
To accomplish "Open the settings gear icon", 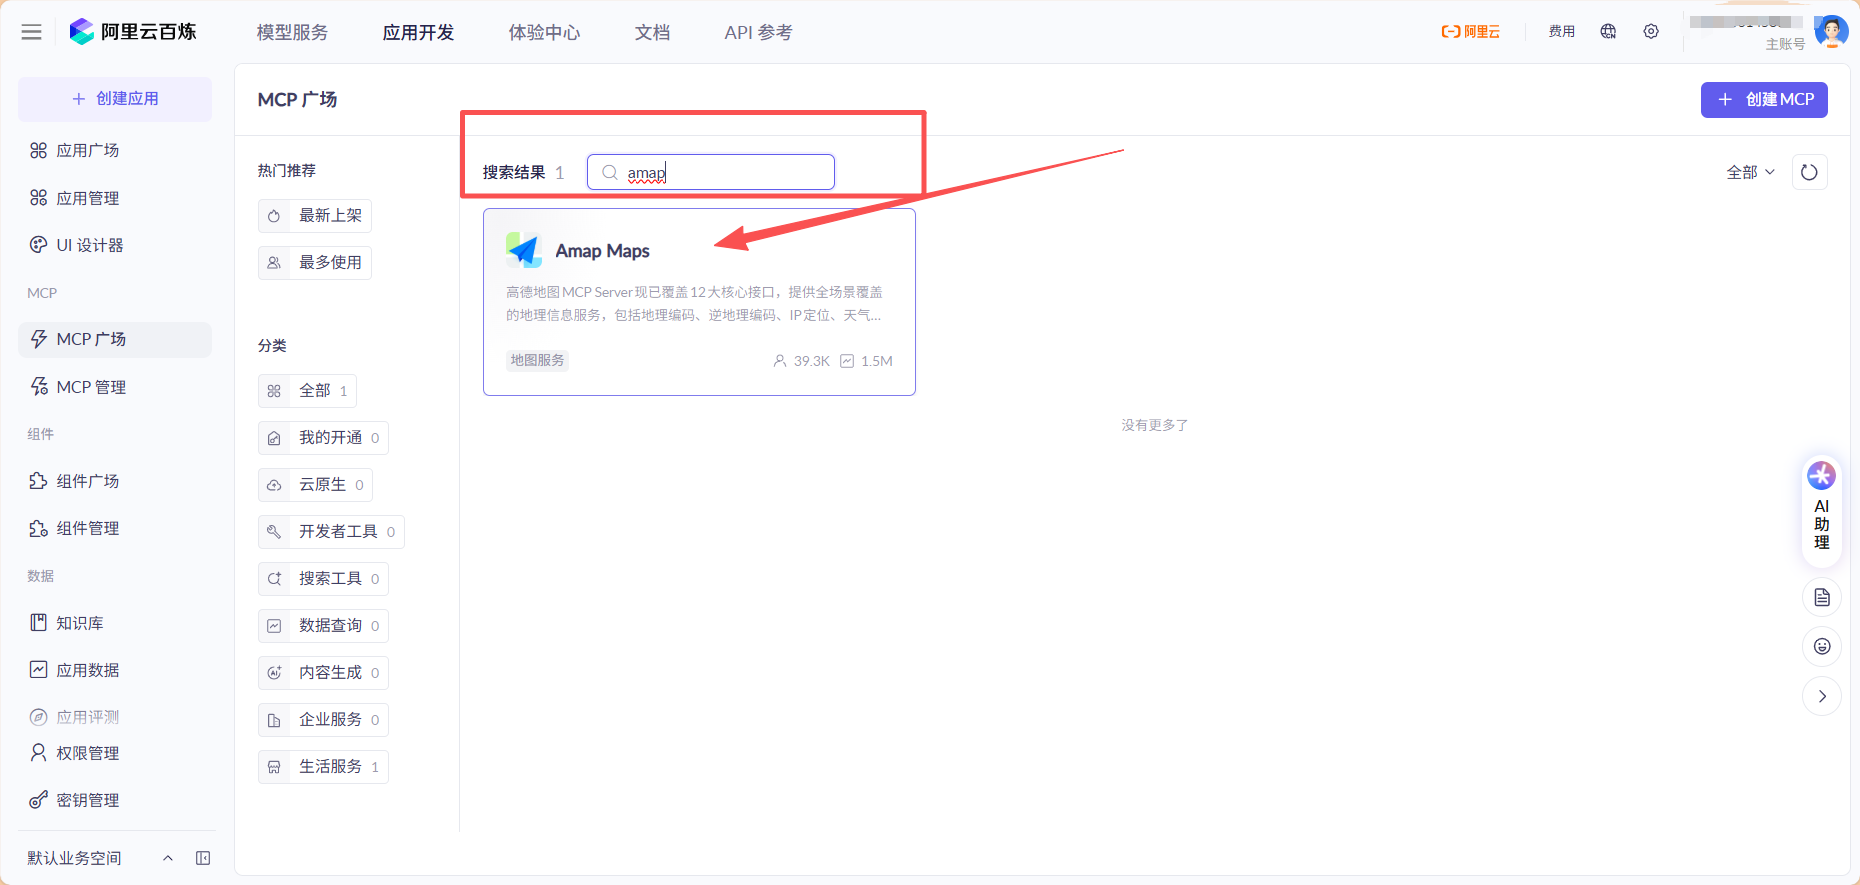I will pos(1651,32).
